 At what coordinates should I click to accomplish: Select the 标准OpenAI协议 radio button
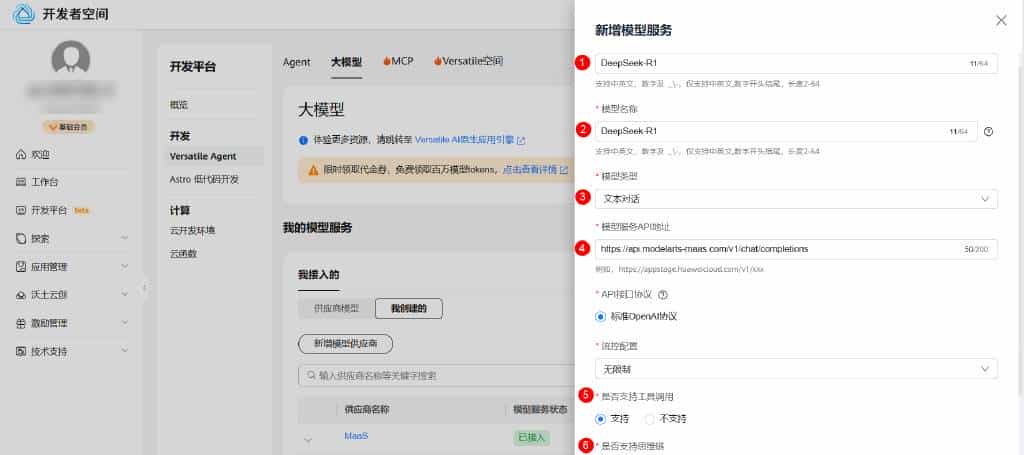pos(601,317)
